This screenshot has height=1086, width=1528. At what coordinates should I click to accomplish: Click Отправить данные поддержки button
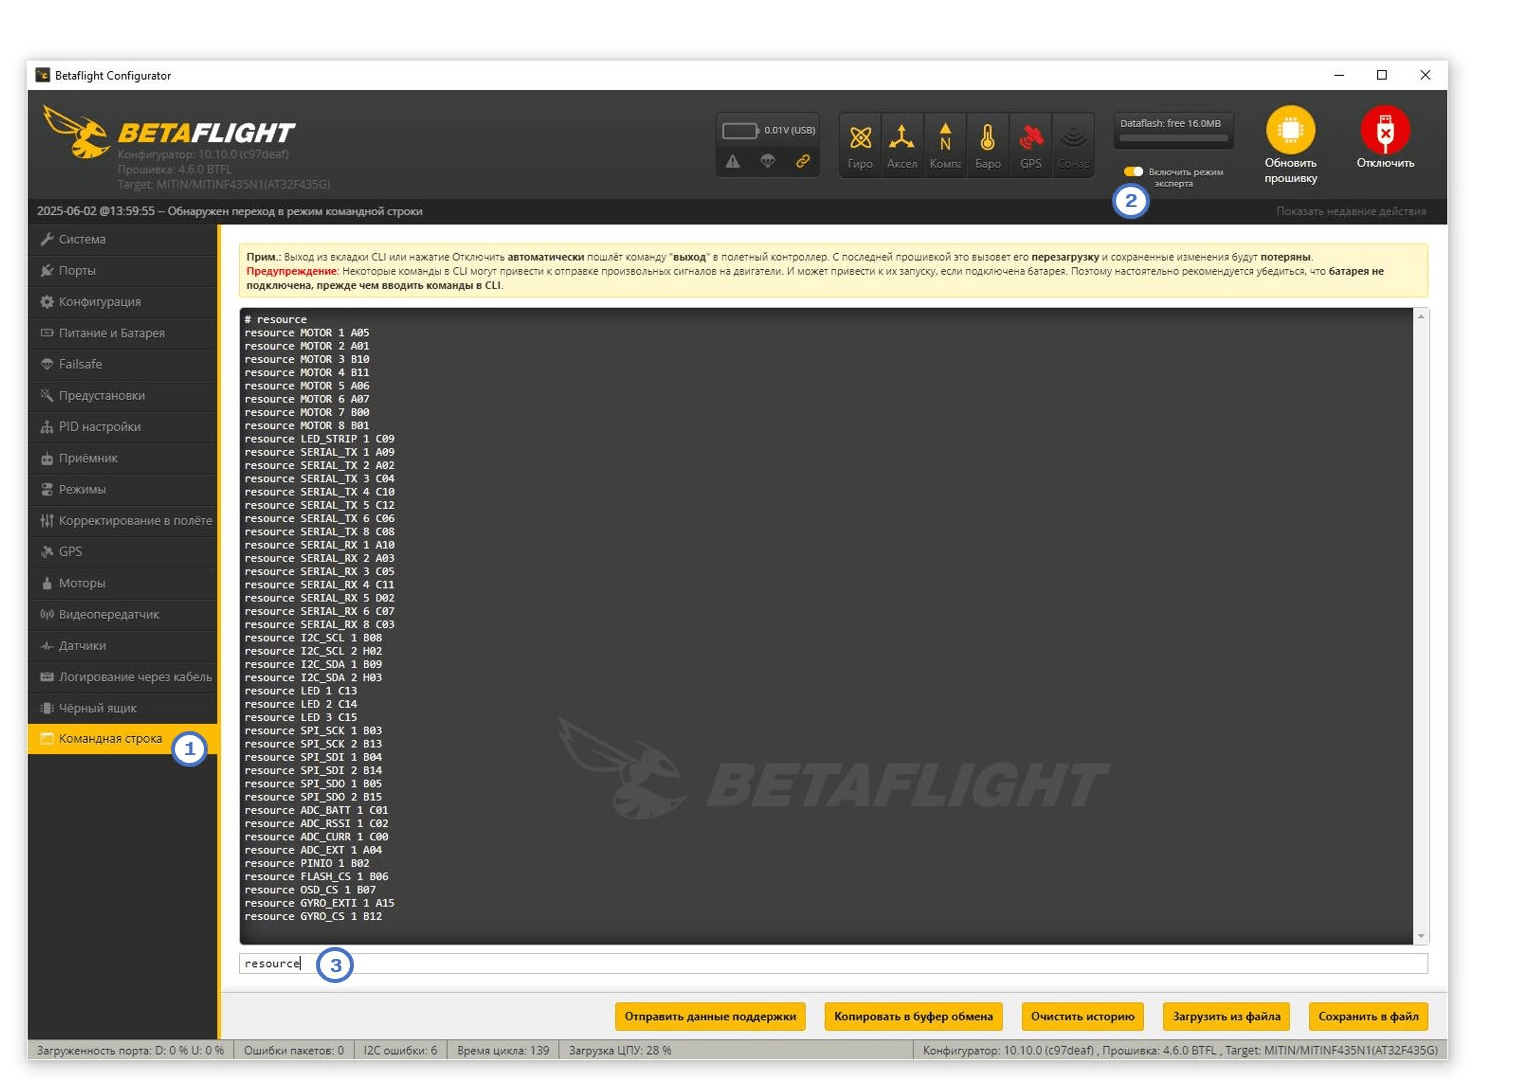[x=710, y=1016]
